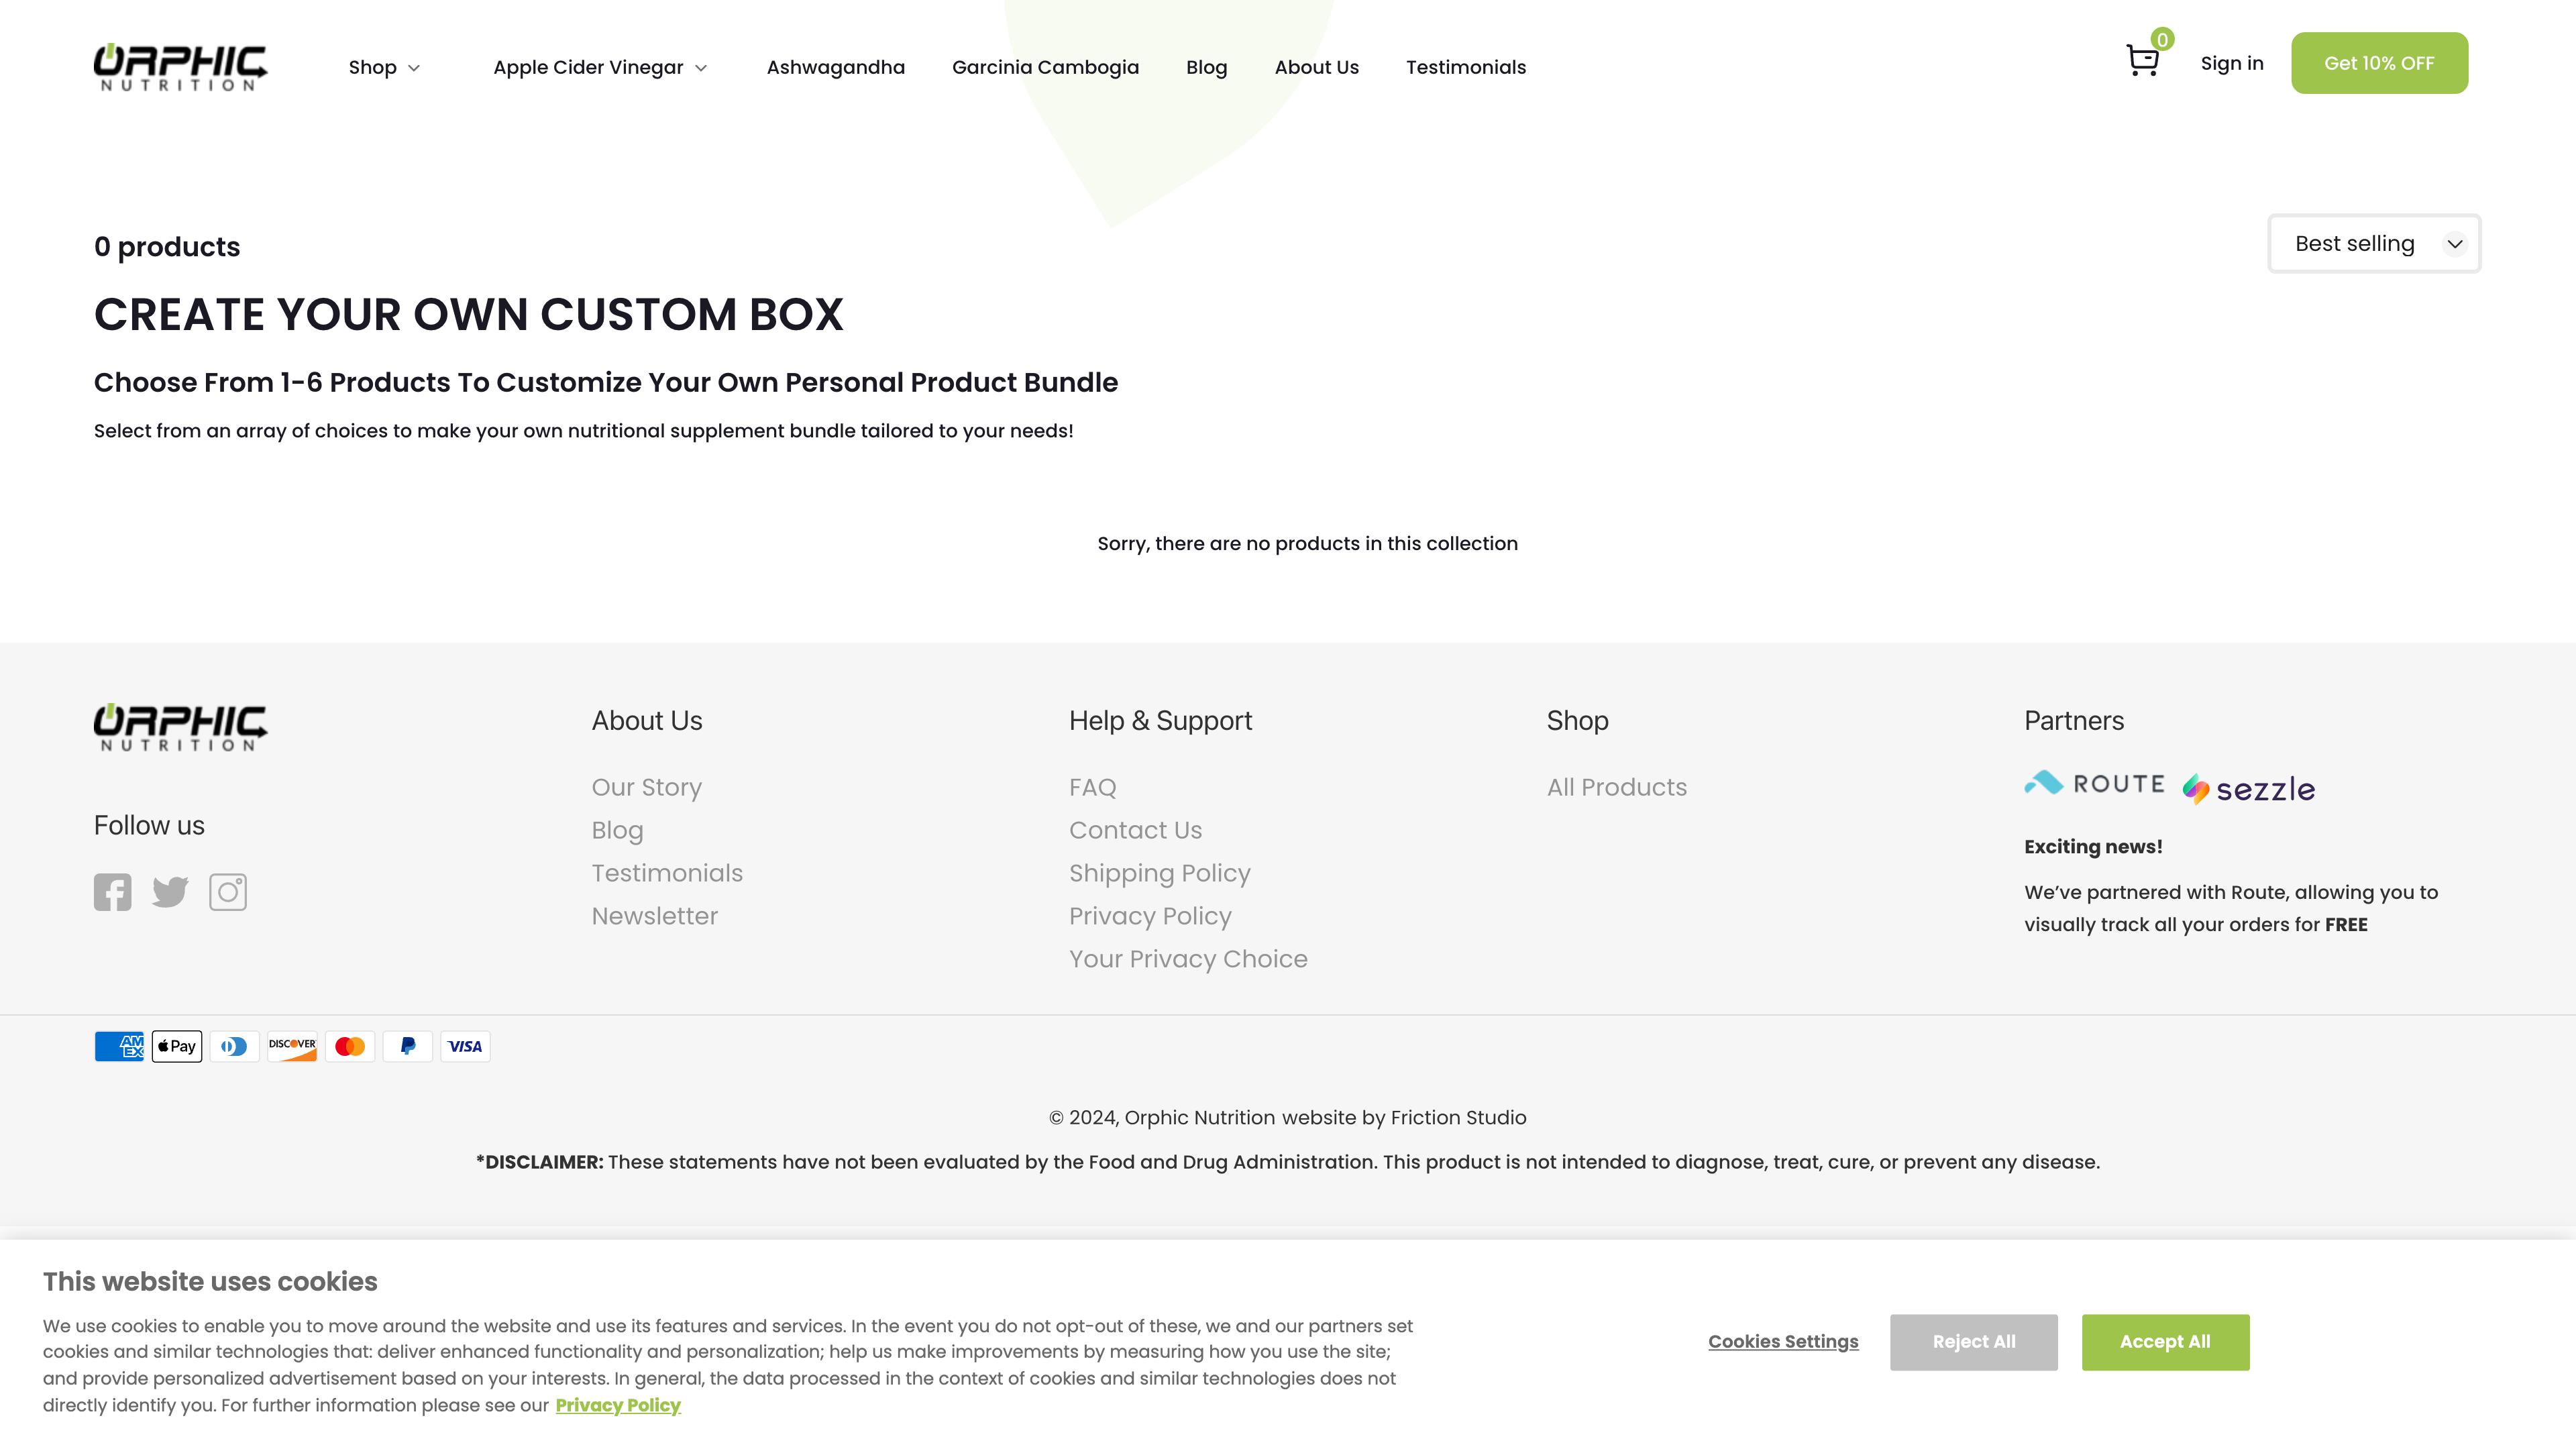The height and width of the screenshot is (1449, 2576).
Task: Click the Get 10% OFF button
Action: (2379, 62)
